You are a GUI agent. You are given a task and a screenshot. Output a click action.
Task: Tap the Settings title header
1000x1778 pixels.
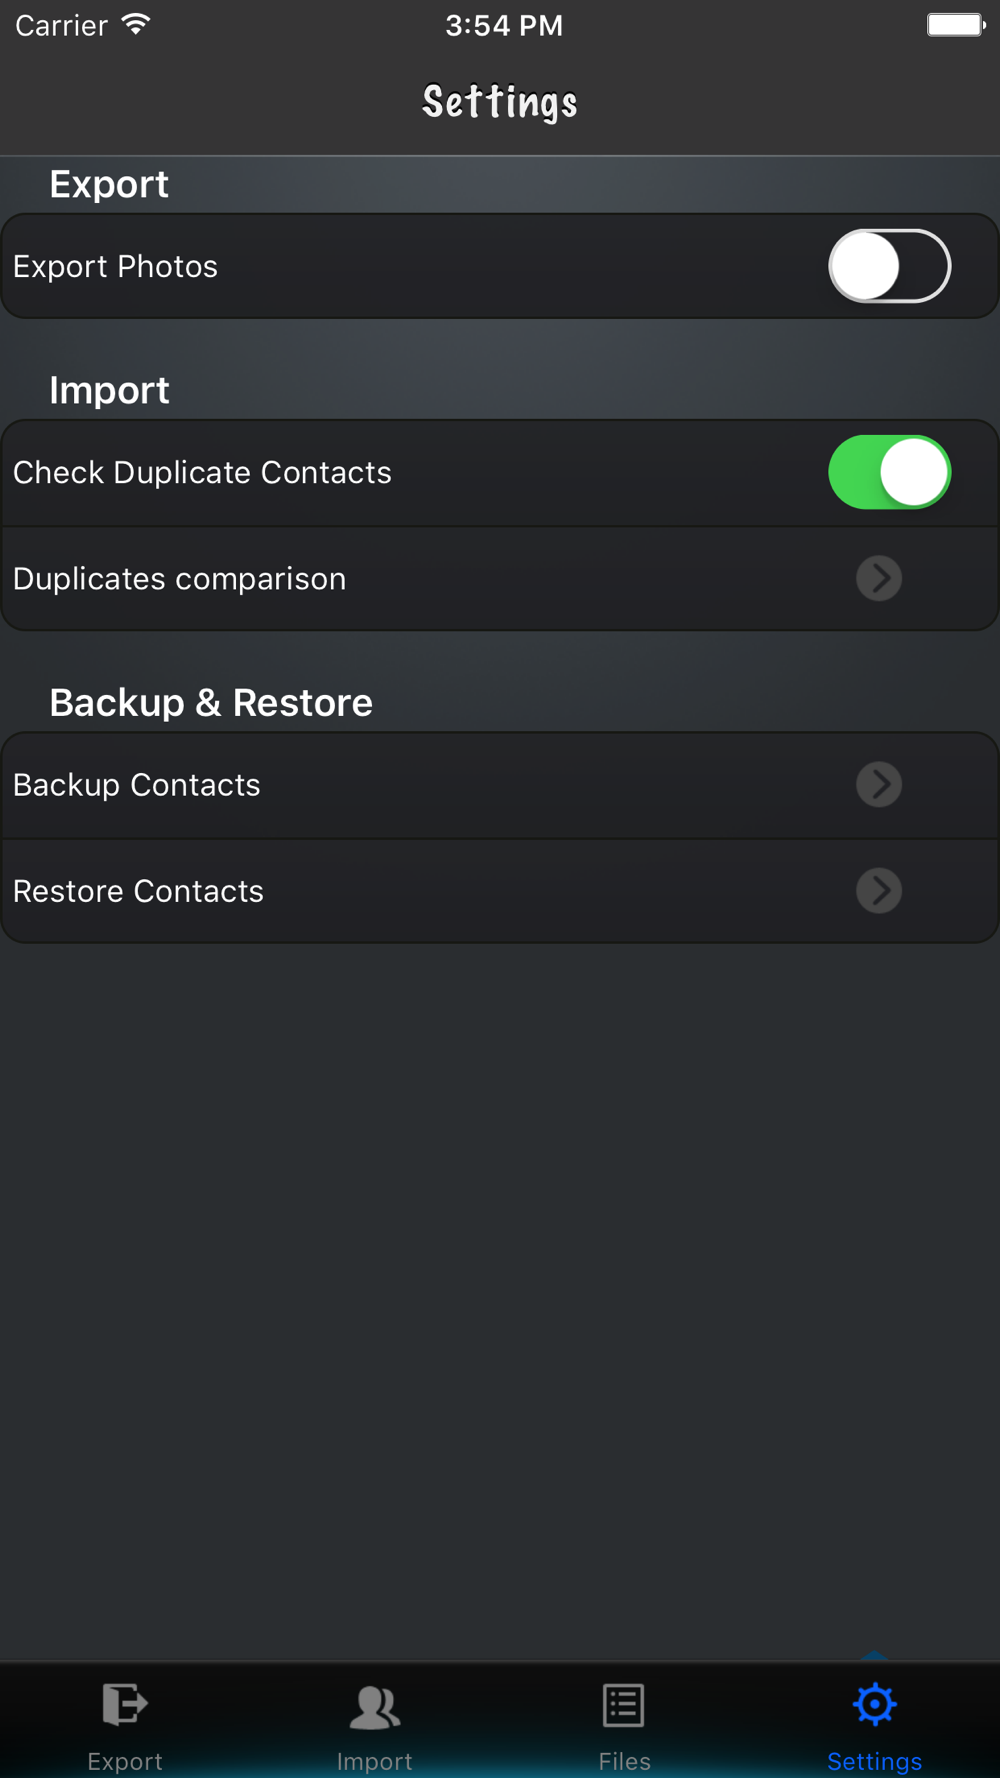(x=500, y=103)
